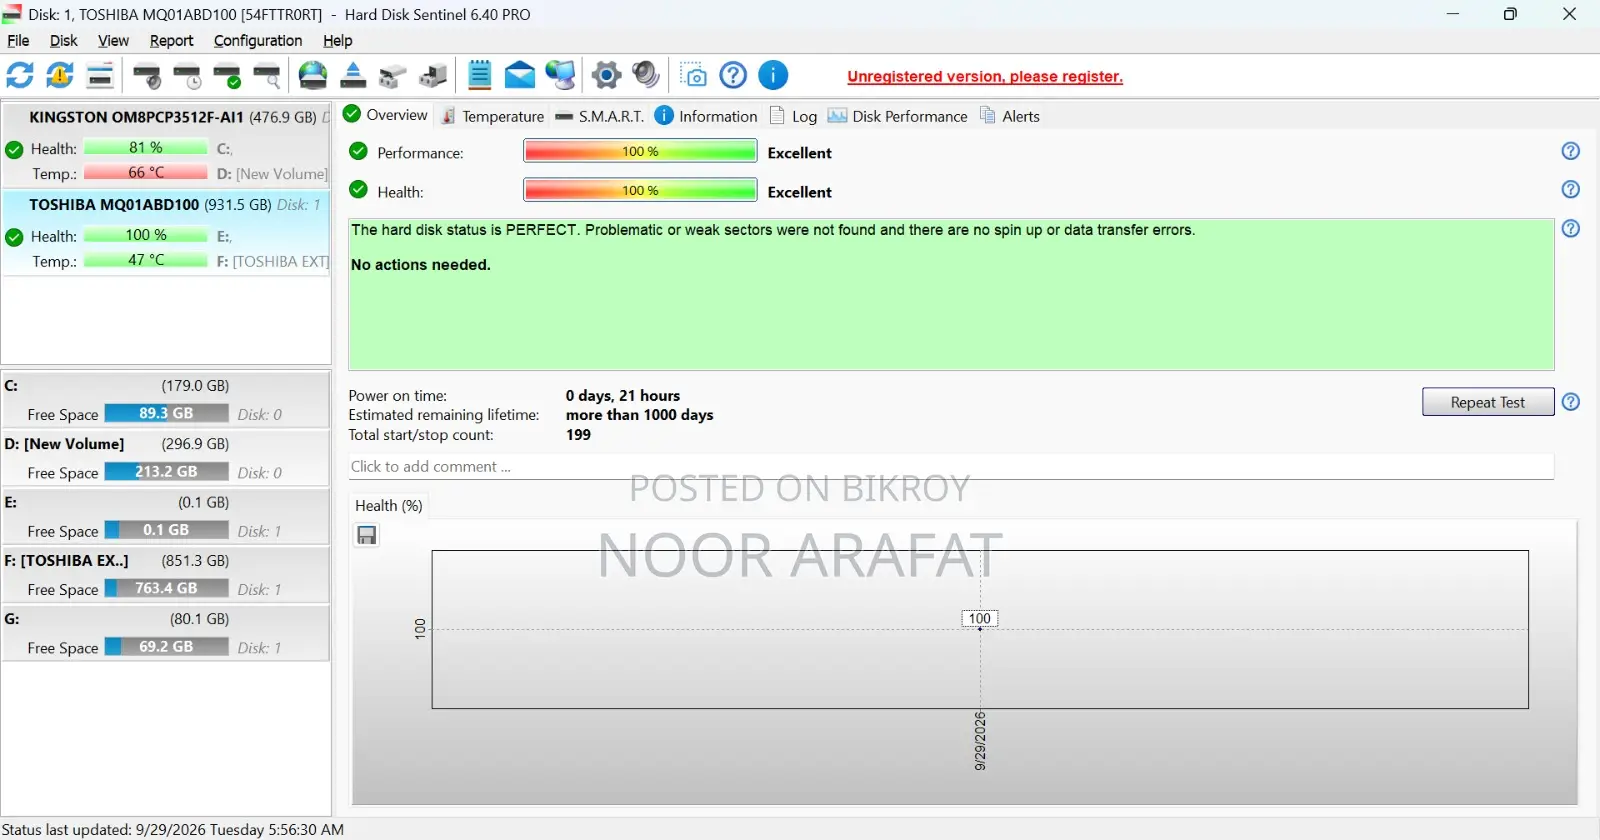This screenshot has width=1600, height=840.
Task: Switch to the S.M.A.R.T. tab
Action: (600, 116)
